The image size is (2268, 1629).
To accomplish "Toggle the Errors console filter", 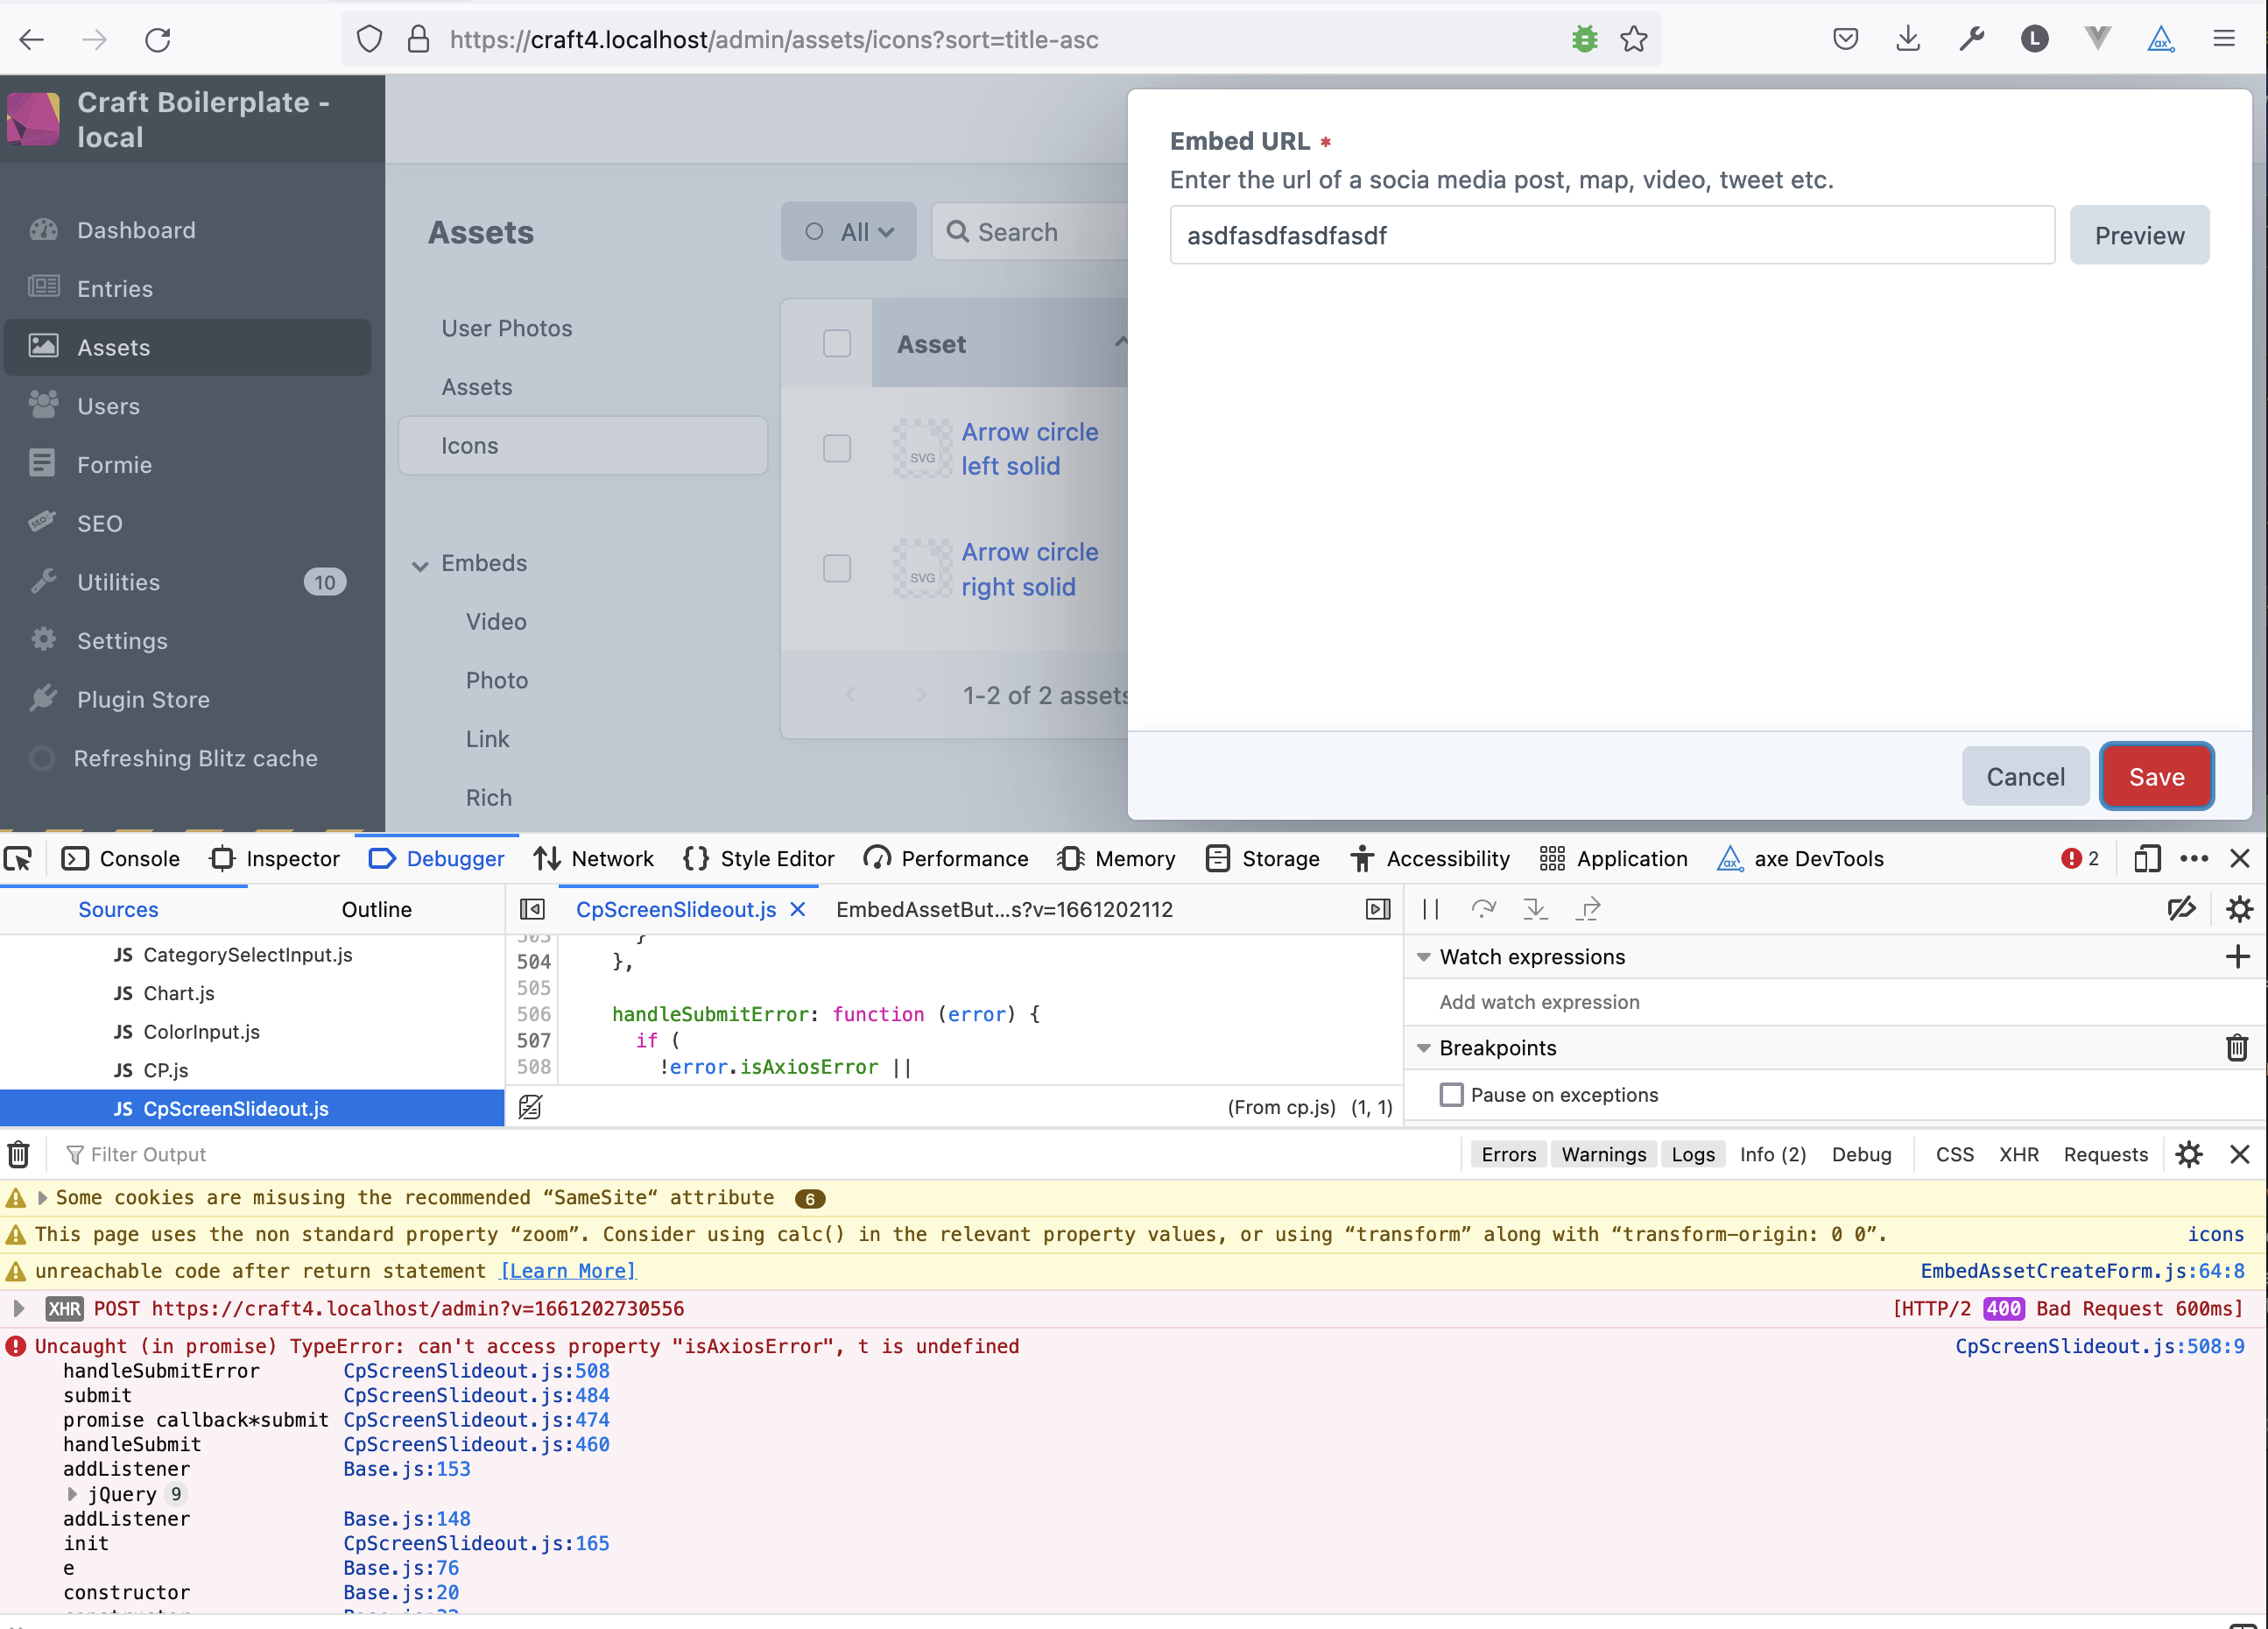I will click(x=1508, y=1154).
